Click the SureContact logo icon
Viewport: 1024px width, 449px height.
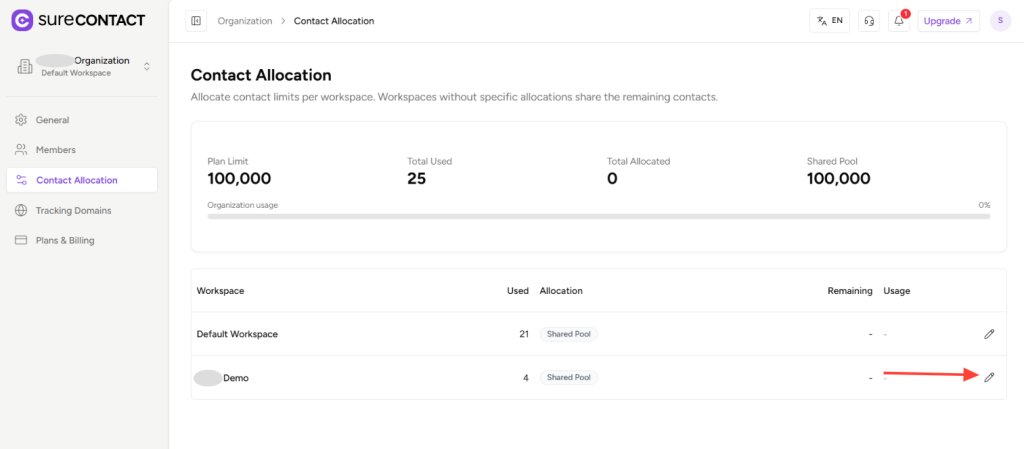pos(22,20)
